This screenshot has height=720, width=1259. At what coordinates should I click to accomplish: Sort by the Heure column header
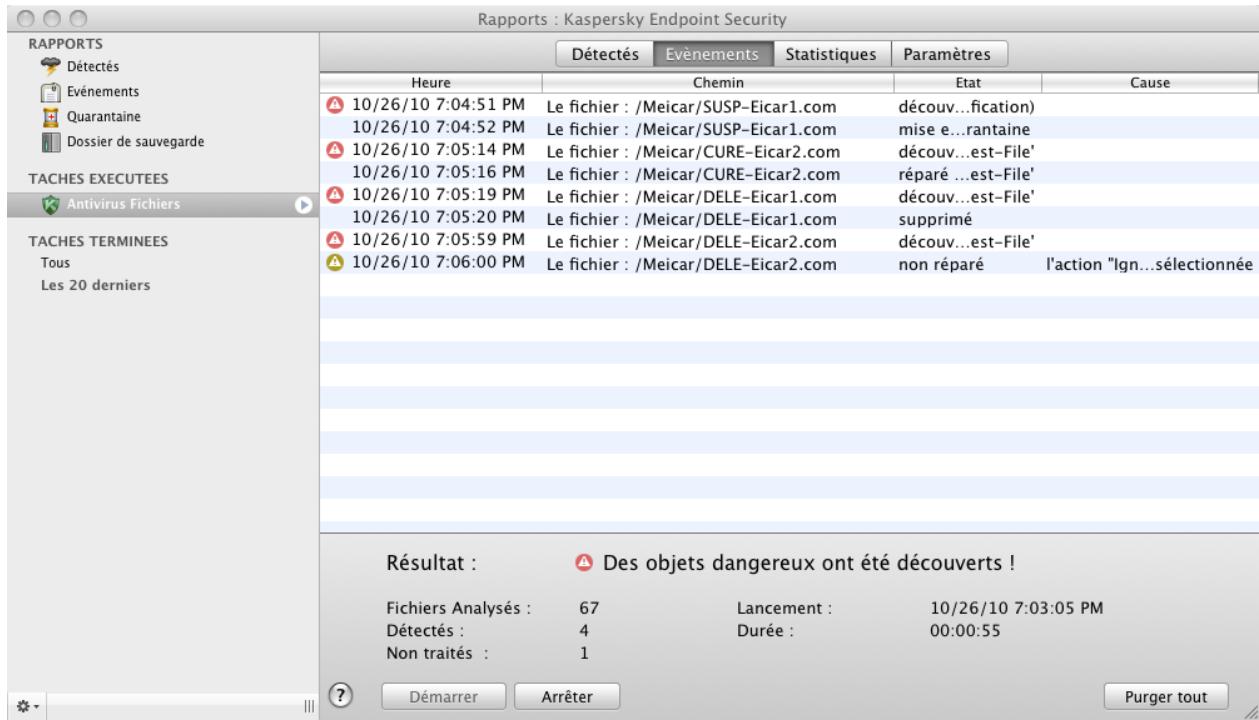430,84
